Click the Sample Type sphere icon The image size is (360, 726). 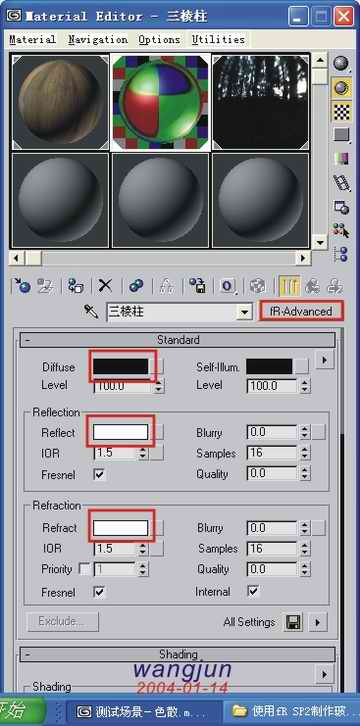pyautogui.click(x=341, y=64)
